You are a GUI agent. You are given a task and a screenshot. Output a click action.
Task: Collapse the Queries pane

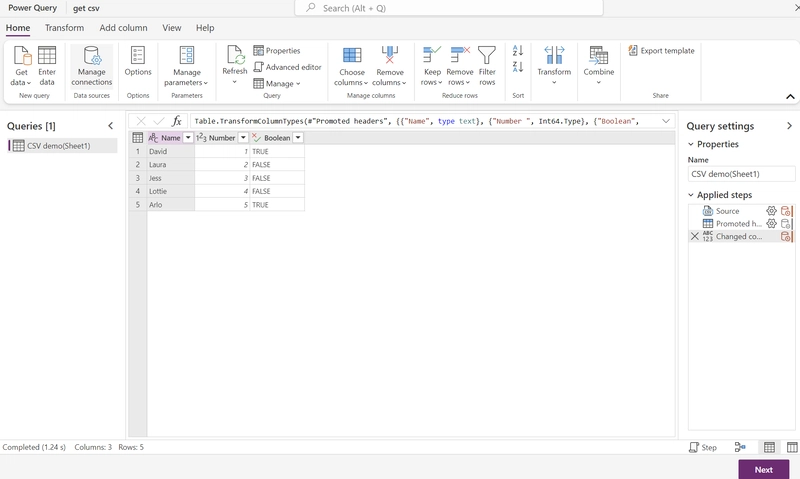tap(111, 126)
